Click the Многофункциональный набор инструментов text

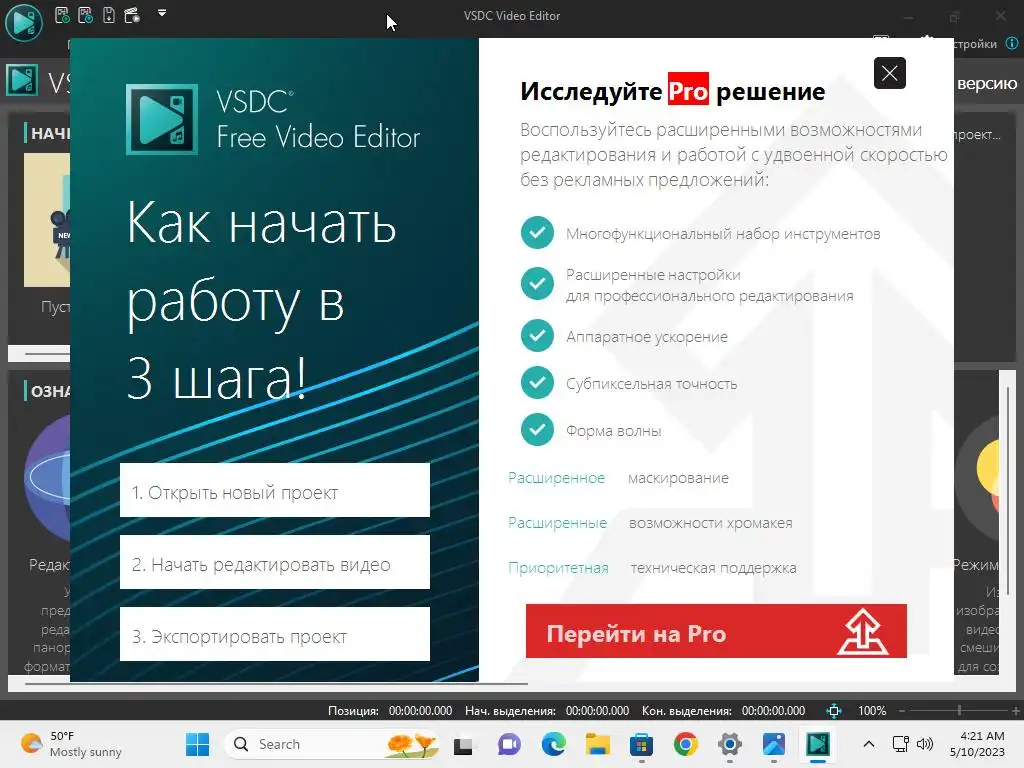tap(723, 234)
